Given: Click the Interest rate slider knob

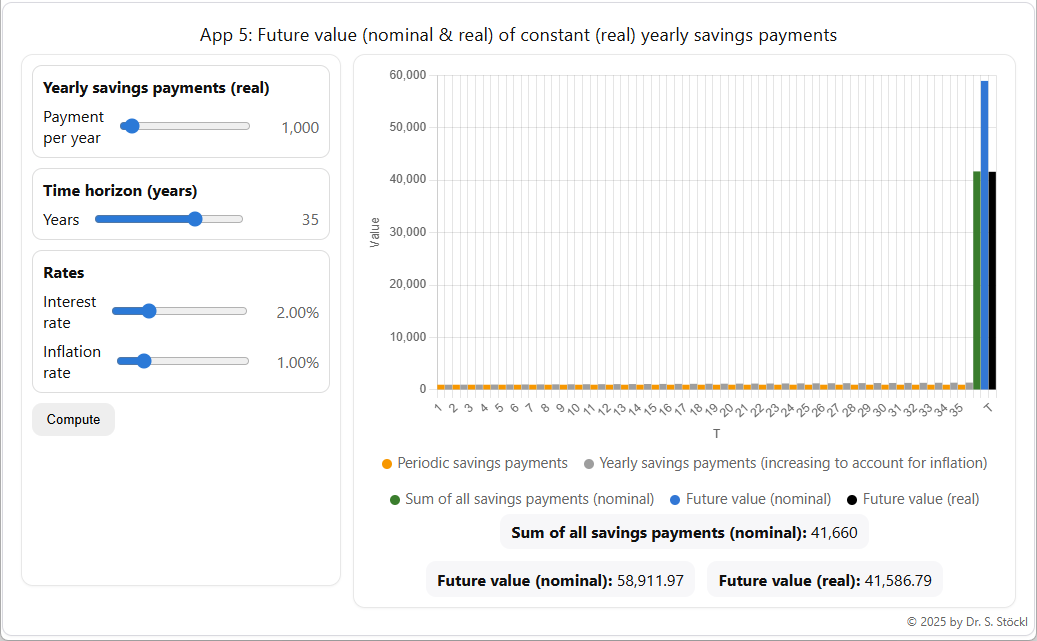Looking at the screenshot, I should pos(150,311).
